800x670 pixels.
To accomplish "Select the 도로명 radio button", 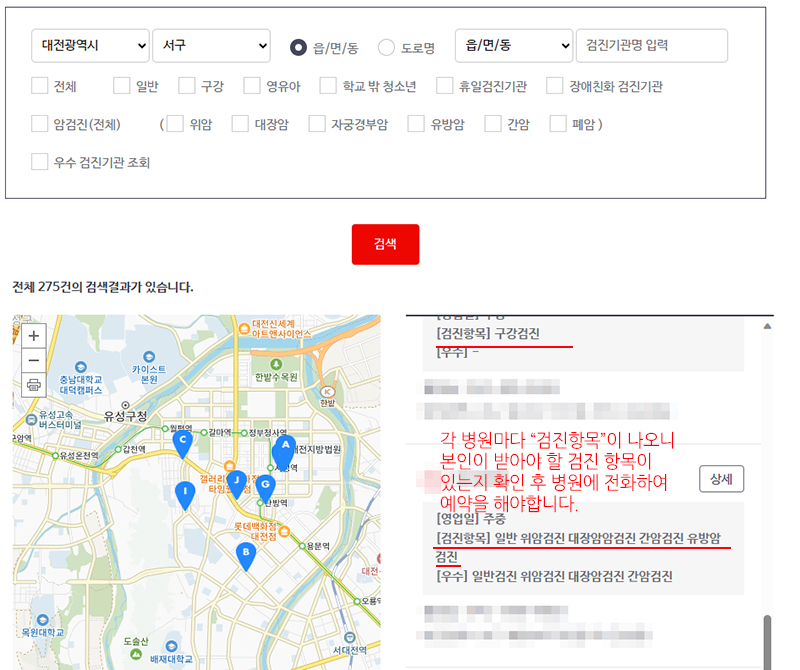I will coord(386,45).
